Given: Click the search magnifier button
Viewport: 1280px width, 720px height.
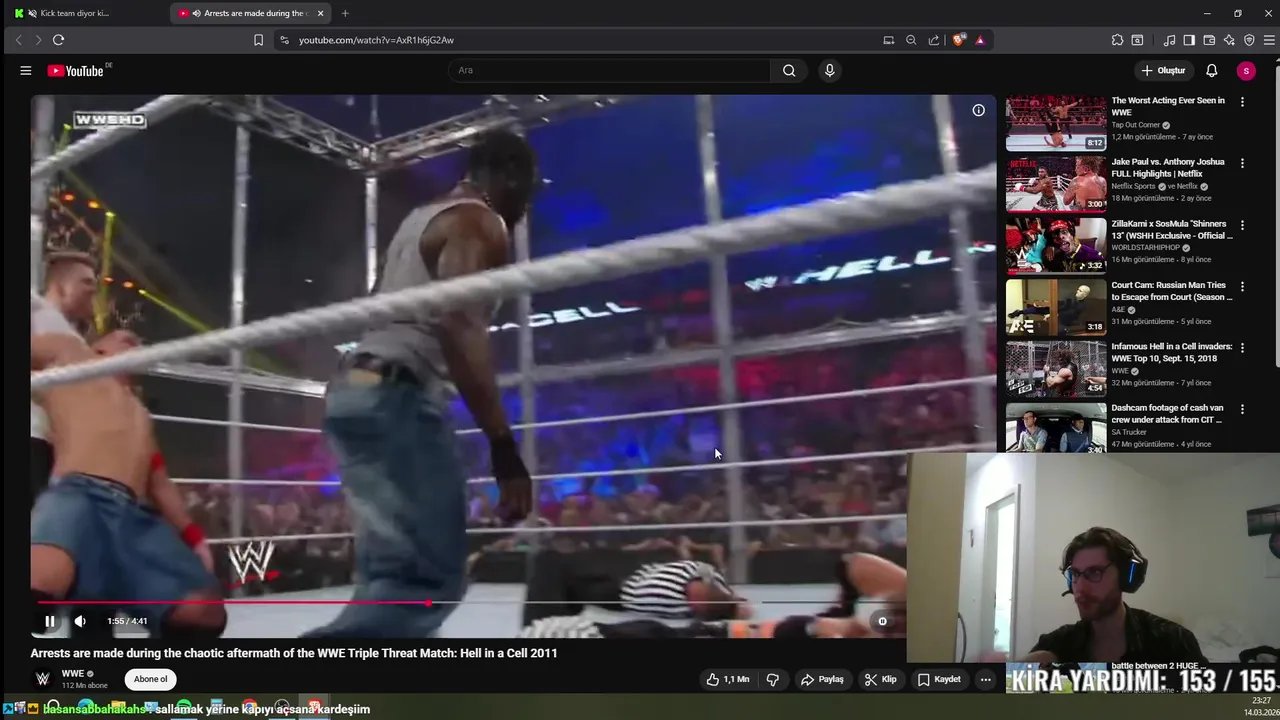Looking at the screenshot, I should tap(789, 71).
